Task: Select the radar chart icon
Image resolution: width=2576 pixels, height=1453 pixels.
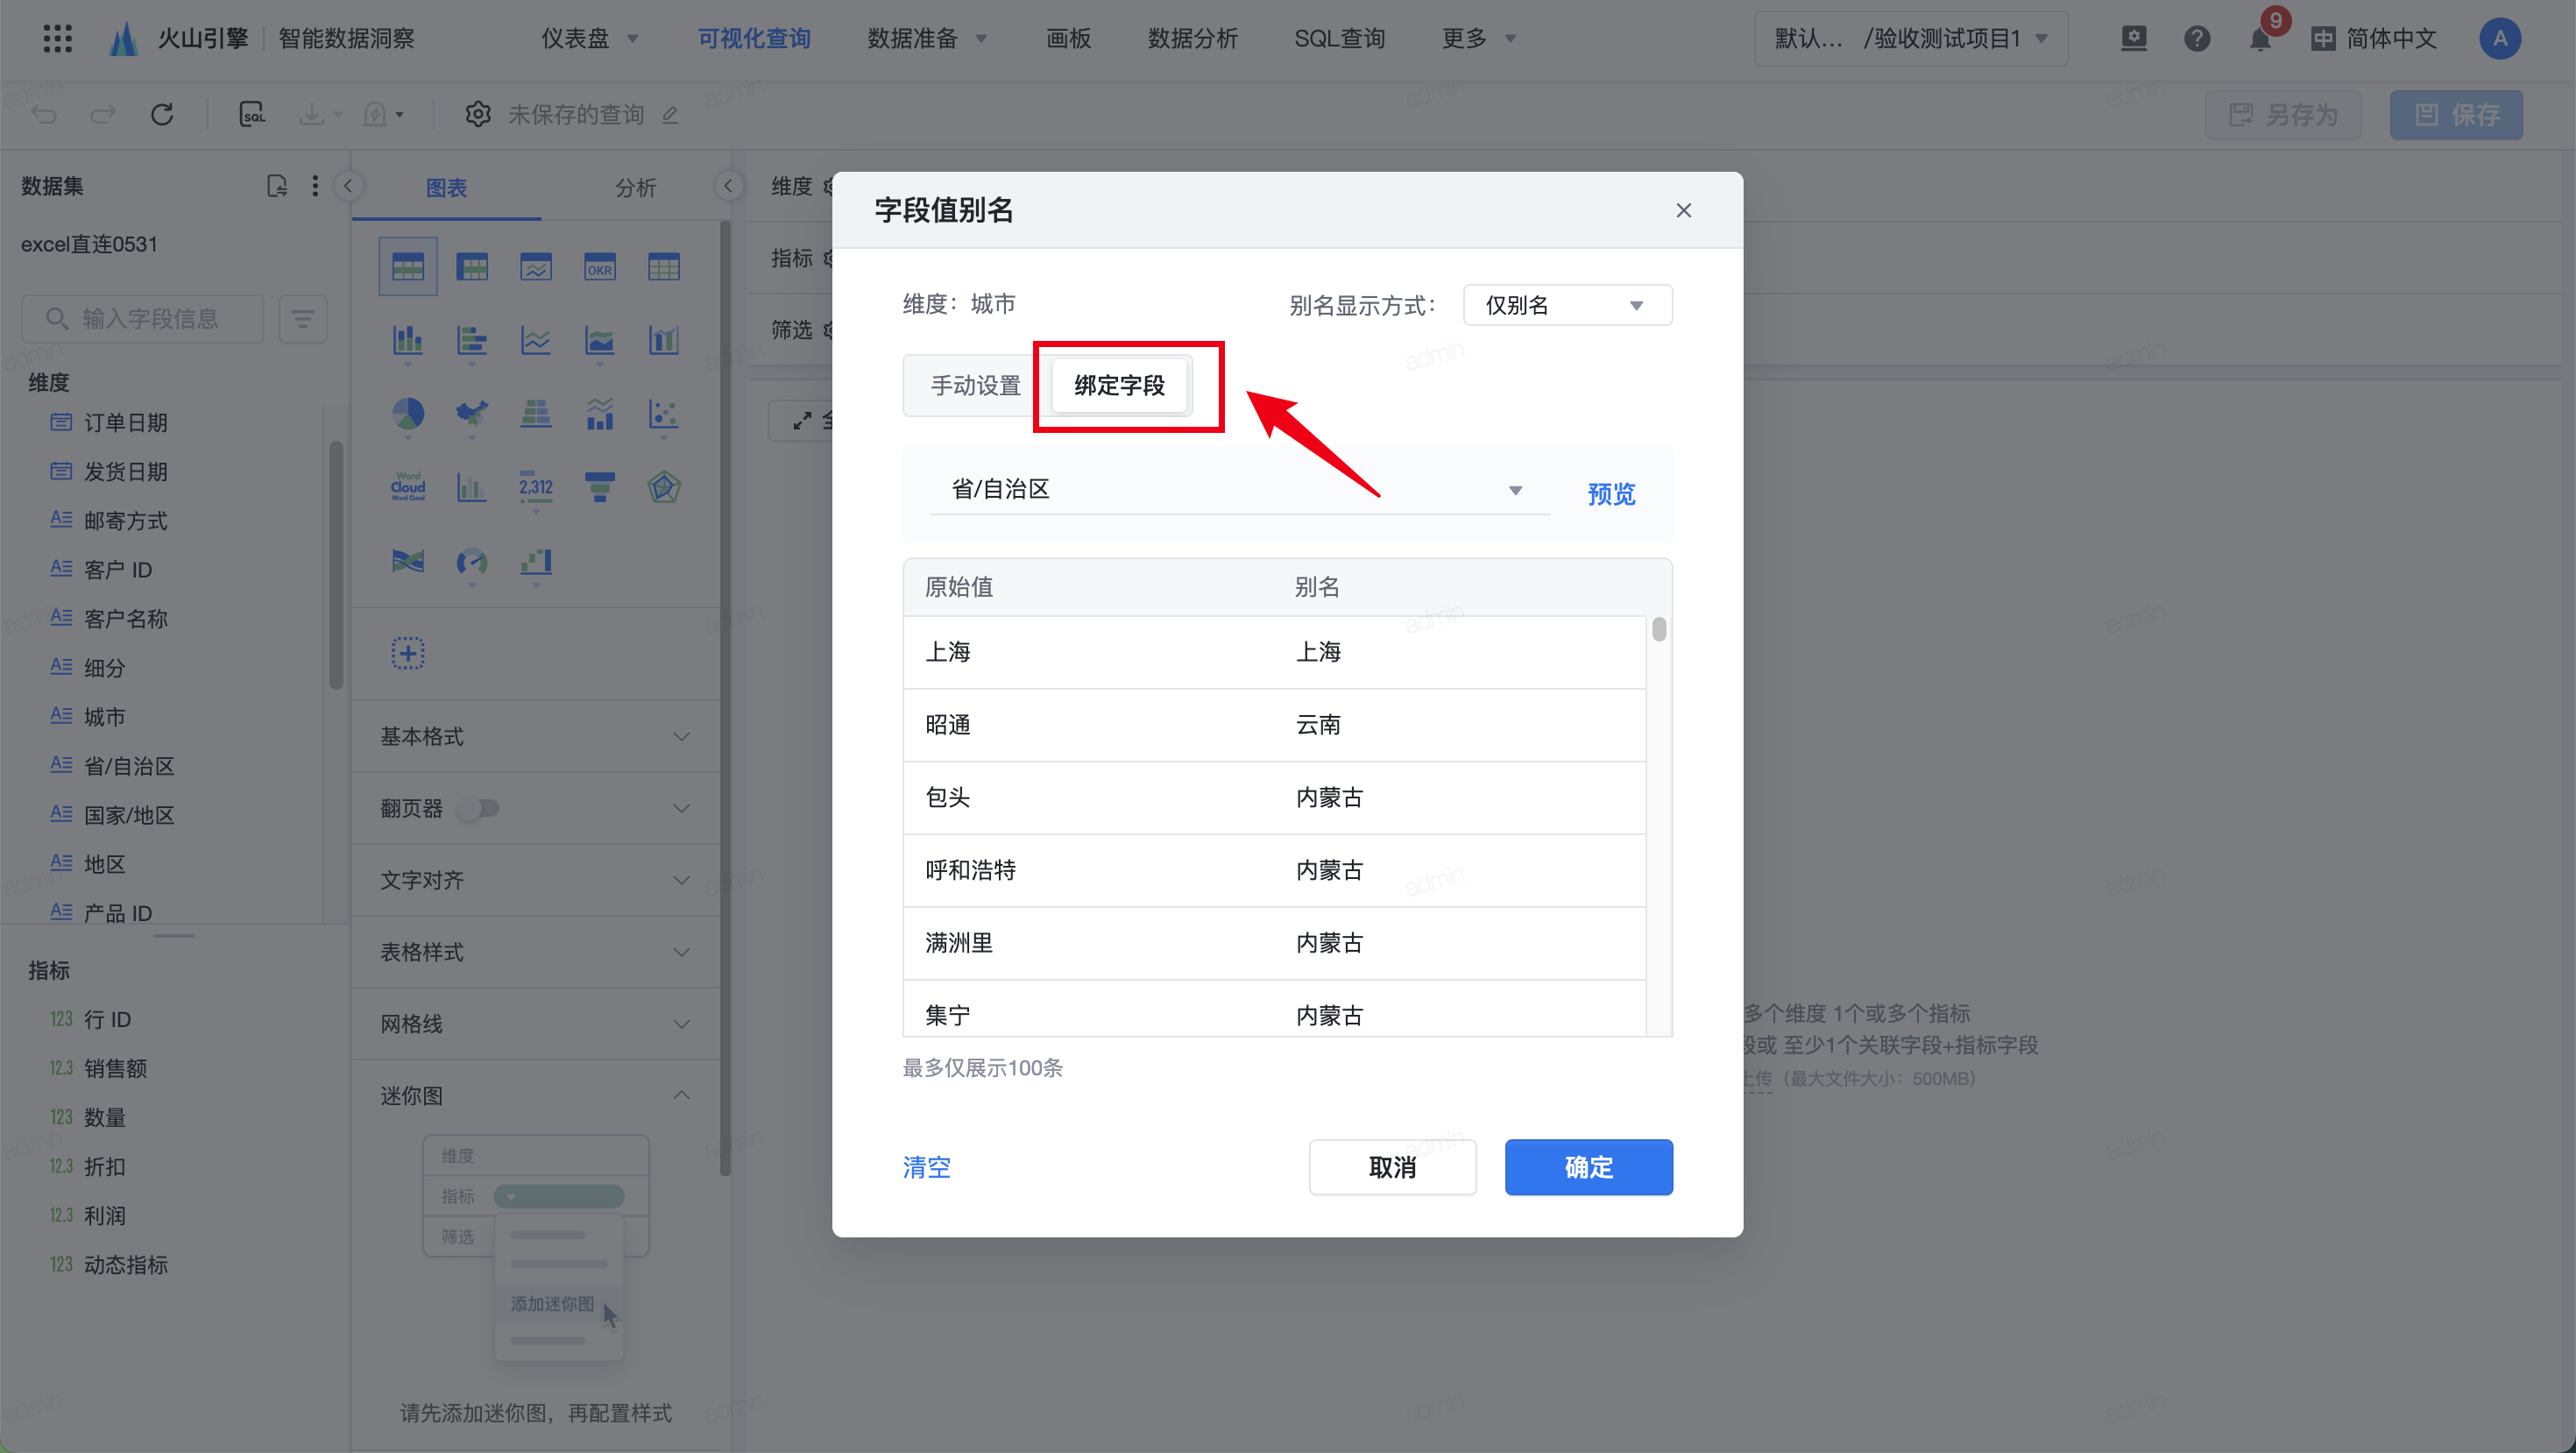Action: coord(664,487)
